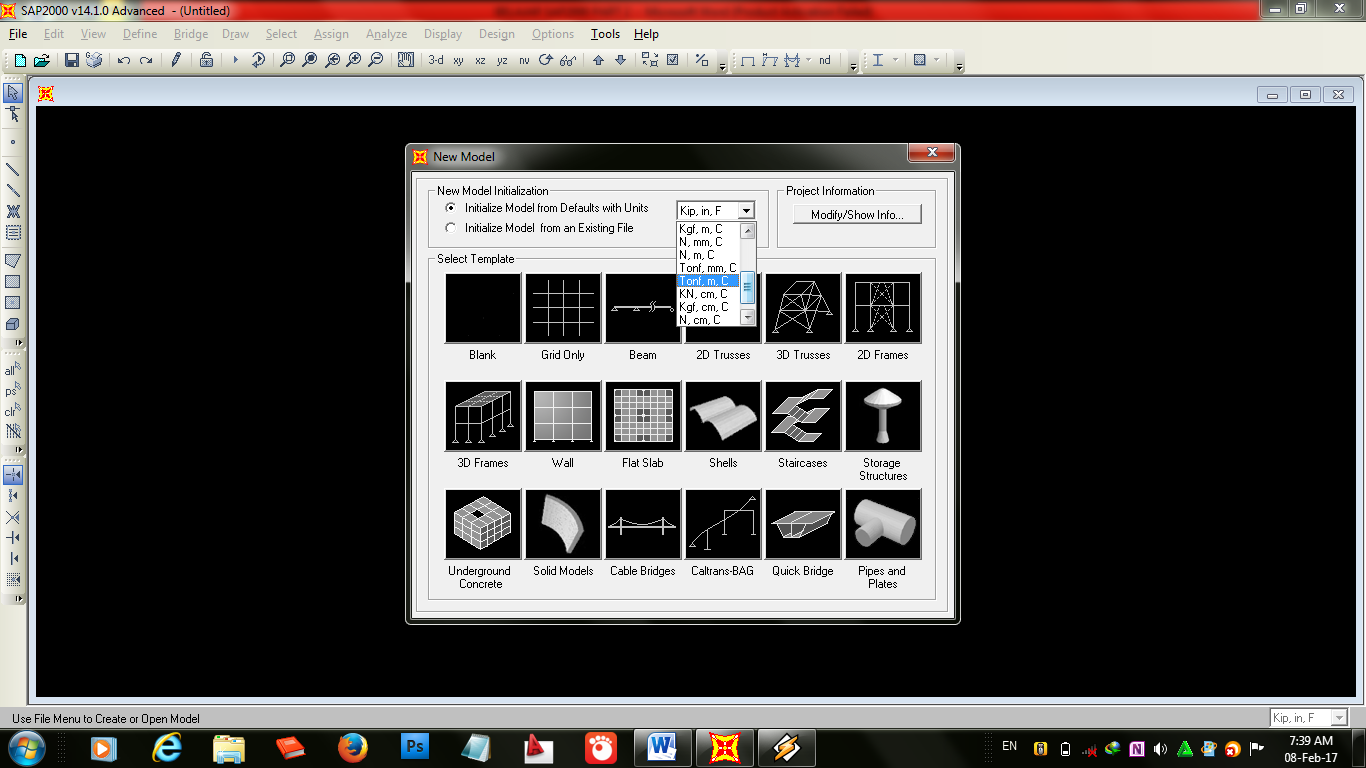1366x768 pixels.
Task: Click units list scrollbar down arrow
Action: tap(747, 318)
